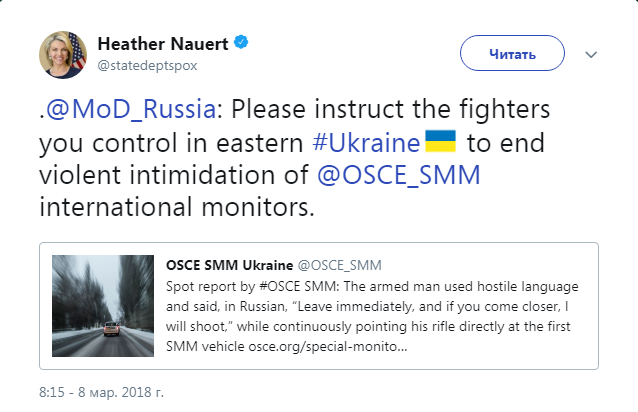The image size is (638, 412).
Task: Open the @OSCE_SMM handle in quoted tweet
Action: [340, 266]
